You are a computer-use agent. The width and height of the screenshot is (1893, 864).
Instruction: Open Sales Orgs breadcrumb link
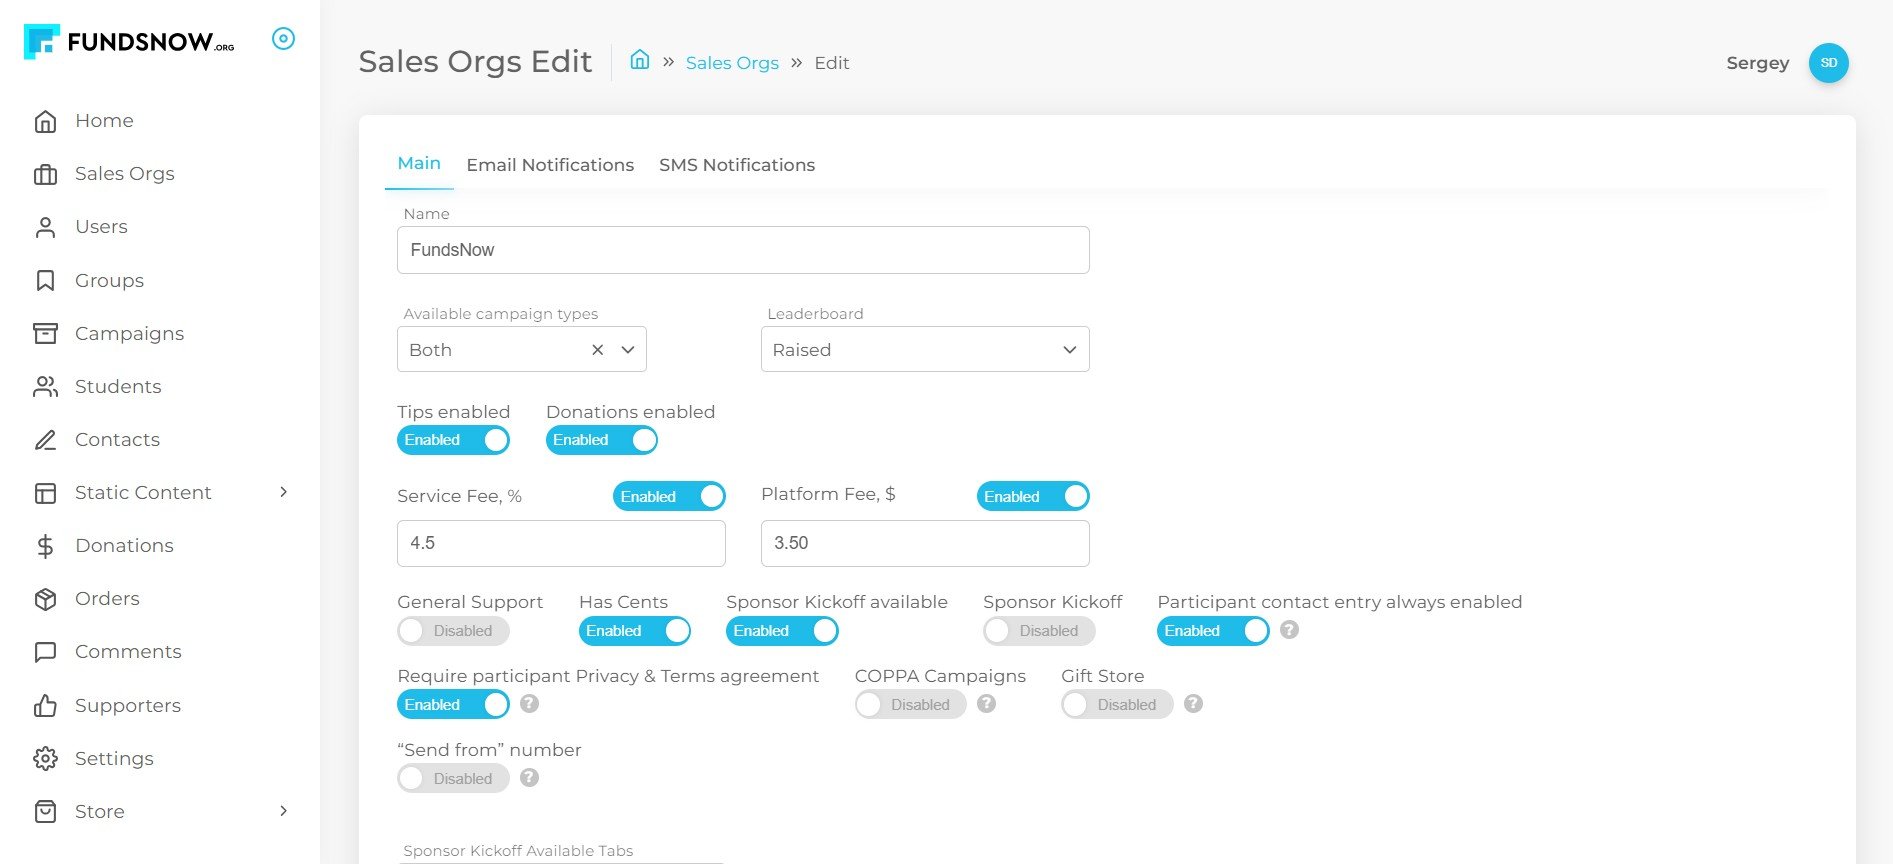[732, 63]
